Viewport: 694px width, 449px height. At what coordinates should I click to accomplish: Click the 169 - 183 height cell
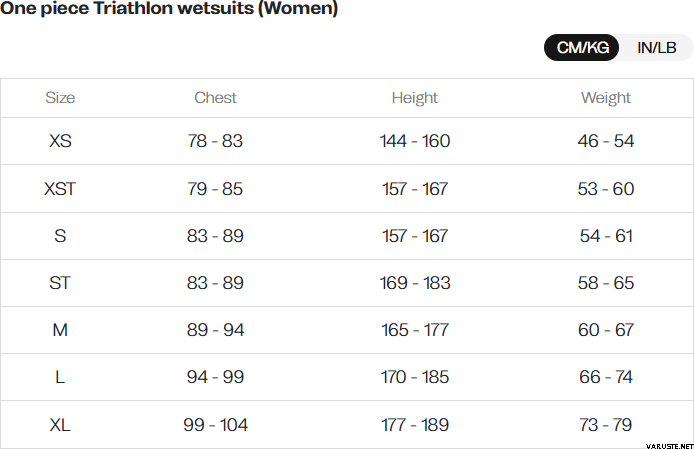(415, 283)
